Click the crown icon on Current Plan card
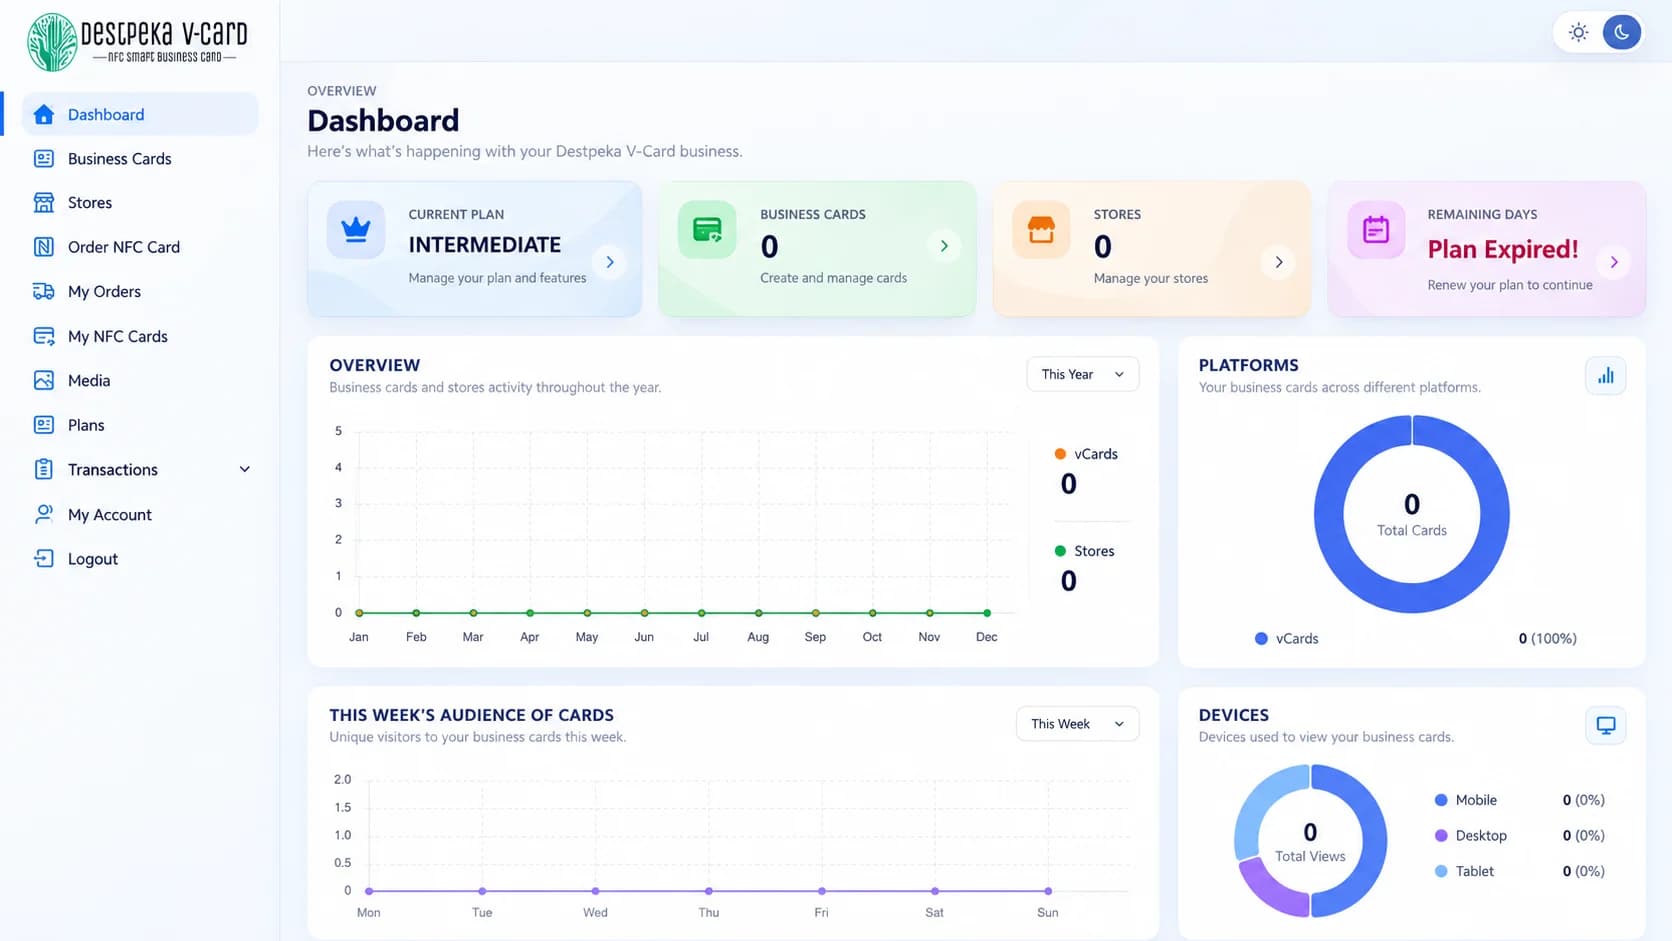This screenshot has width=1672, height=941. (356, 230)
